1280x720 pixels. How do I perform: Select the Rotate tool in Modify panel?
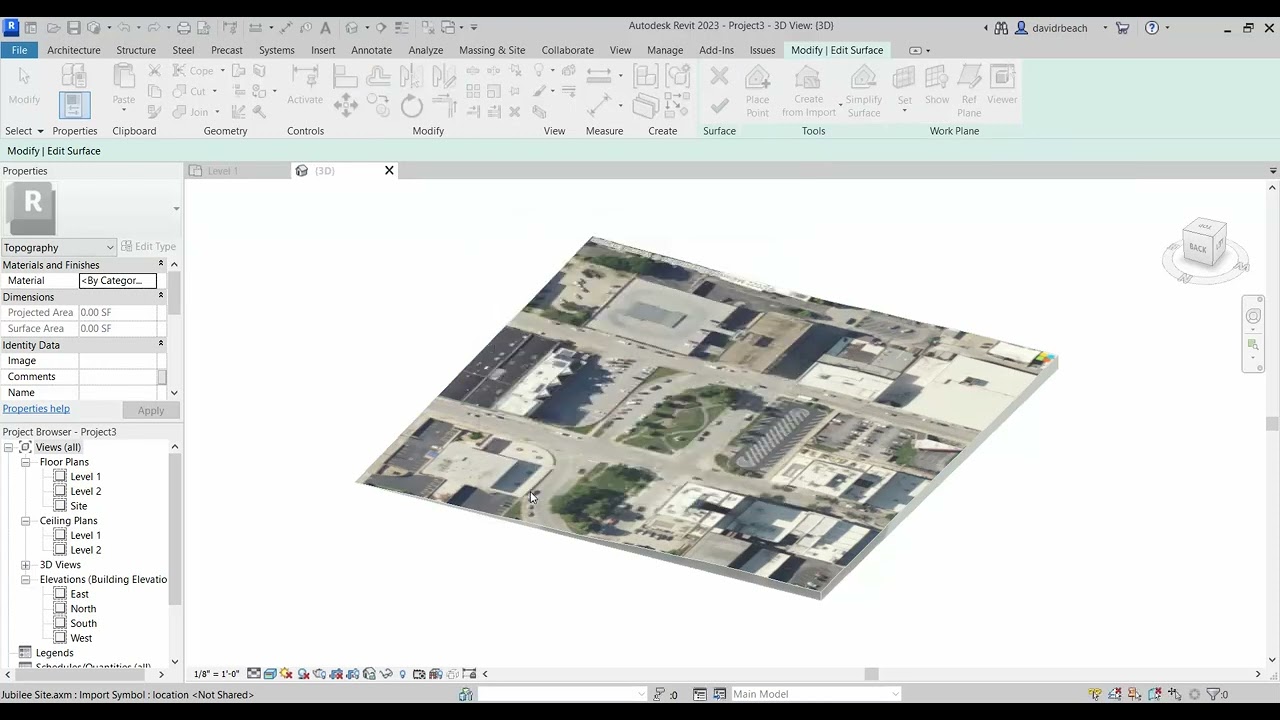tap(412, 106)
